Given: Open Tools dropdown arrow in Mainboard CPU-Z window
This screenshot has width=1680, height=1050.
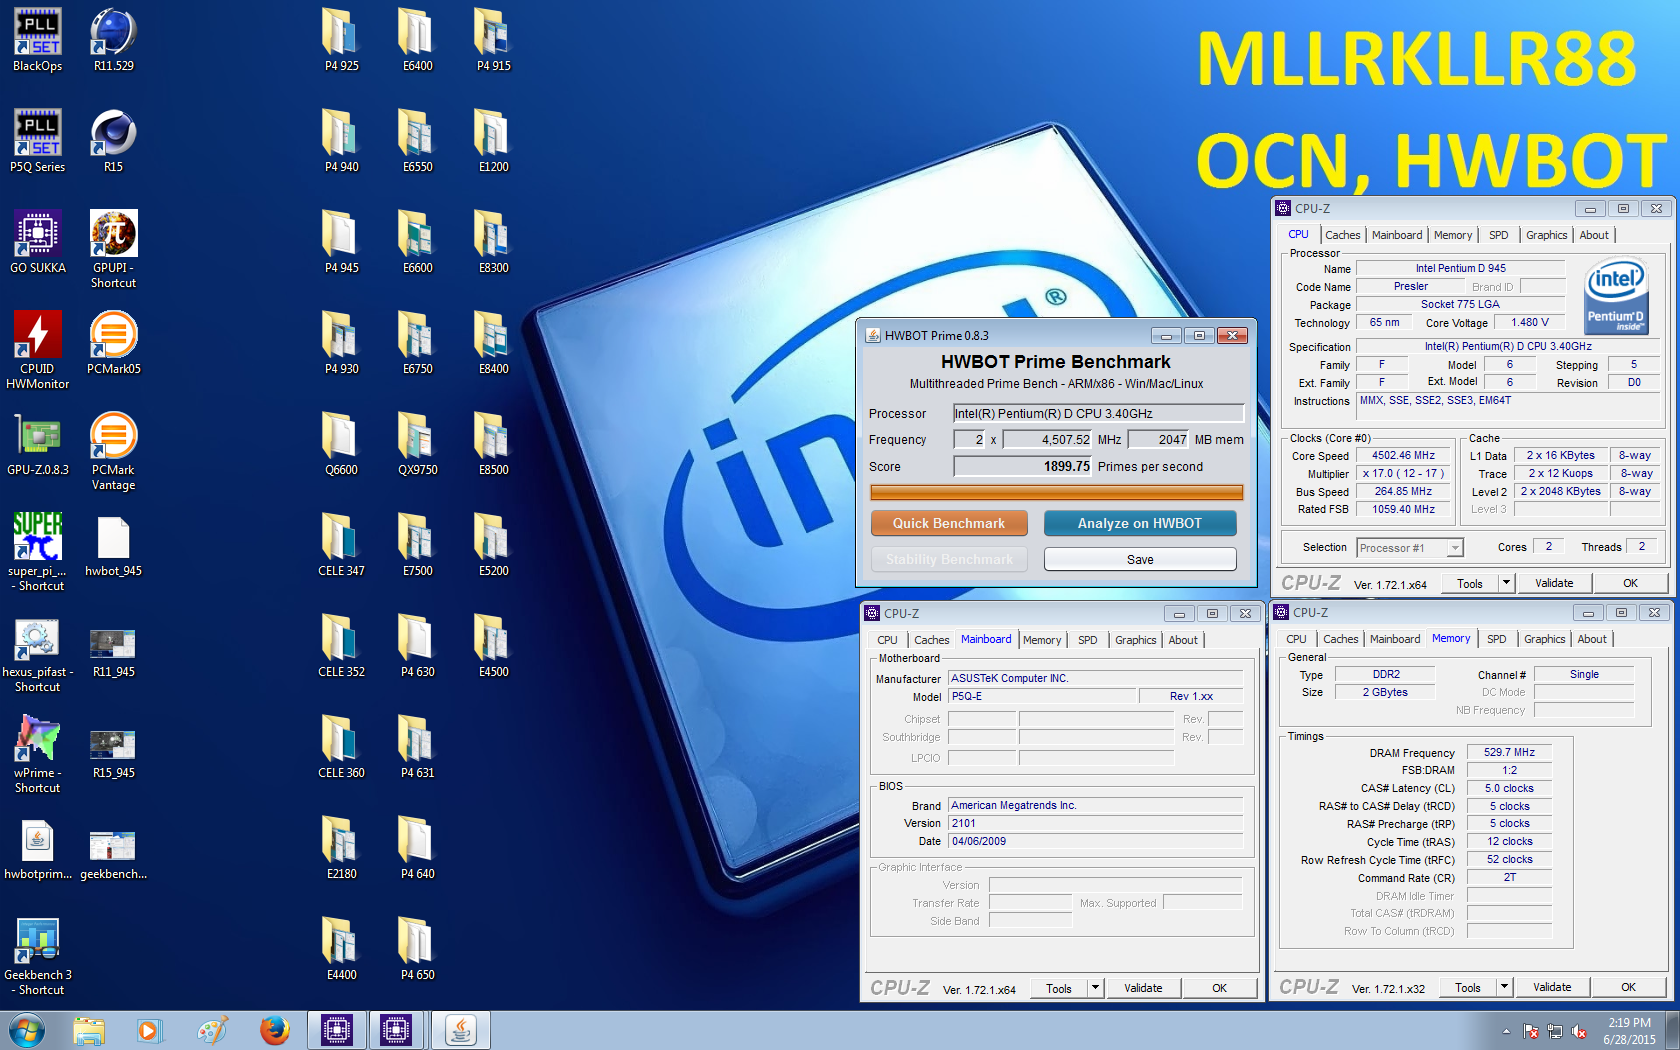Looking at the screenshot, I should 1095,988.
